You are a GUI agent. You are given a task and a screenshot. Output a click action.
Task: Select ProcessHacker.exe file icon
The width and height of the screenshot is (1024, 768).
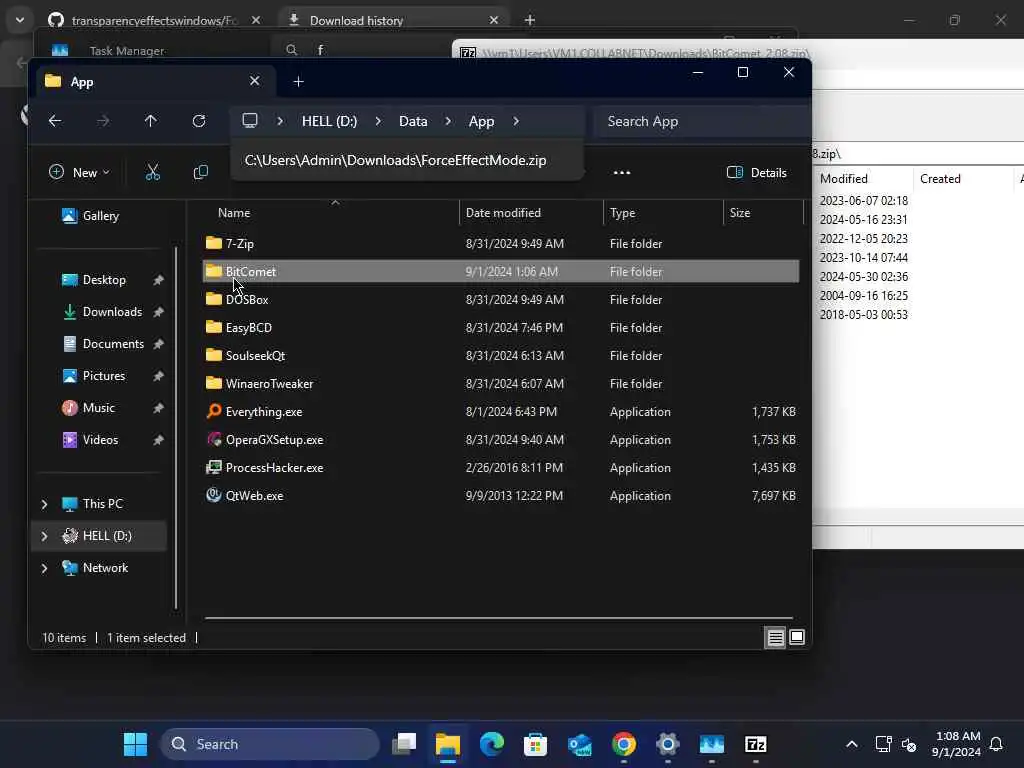214,468
